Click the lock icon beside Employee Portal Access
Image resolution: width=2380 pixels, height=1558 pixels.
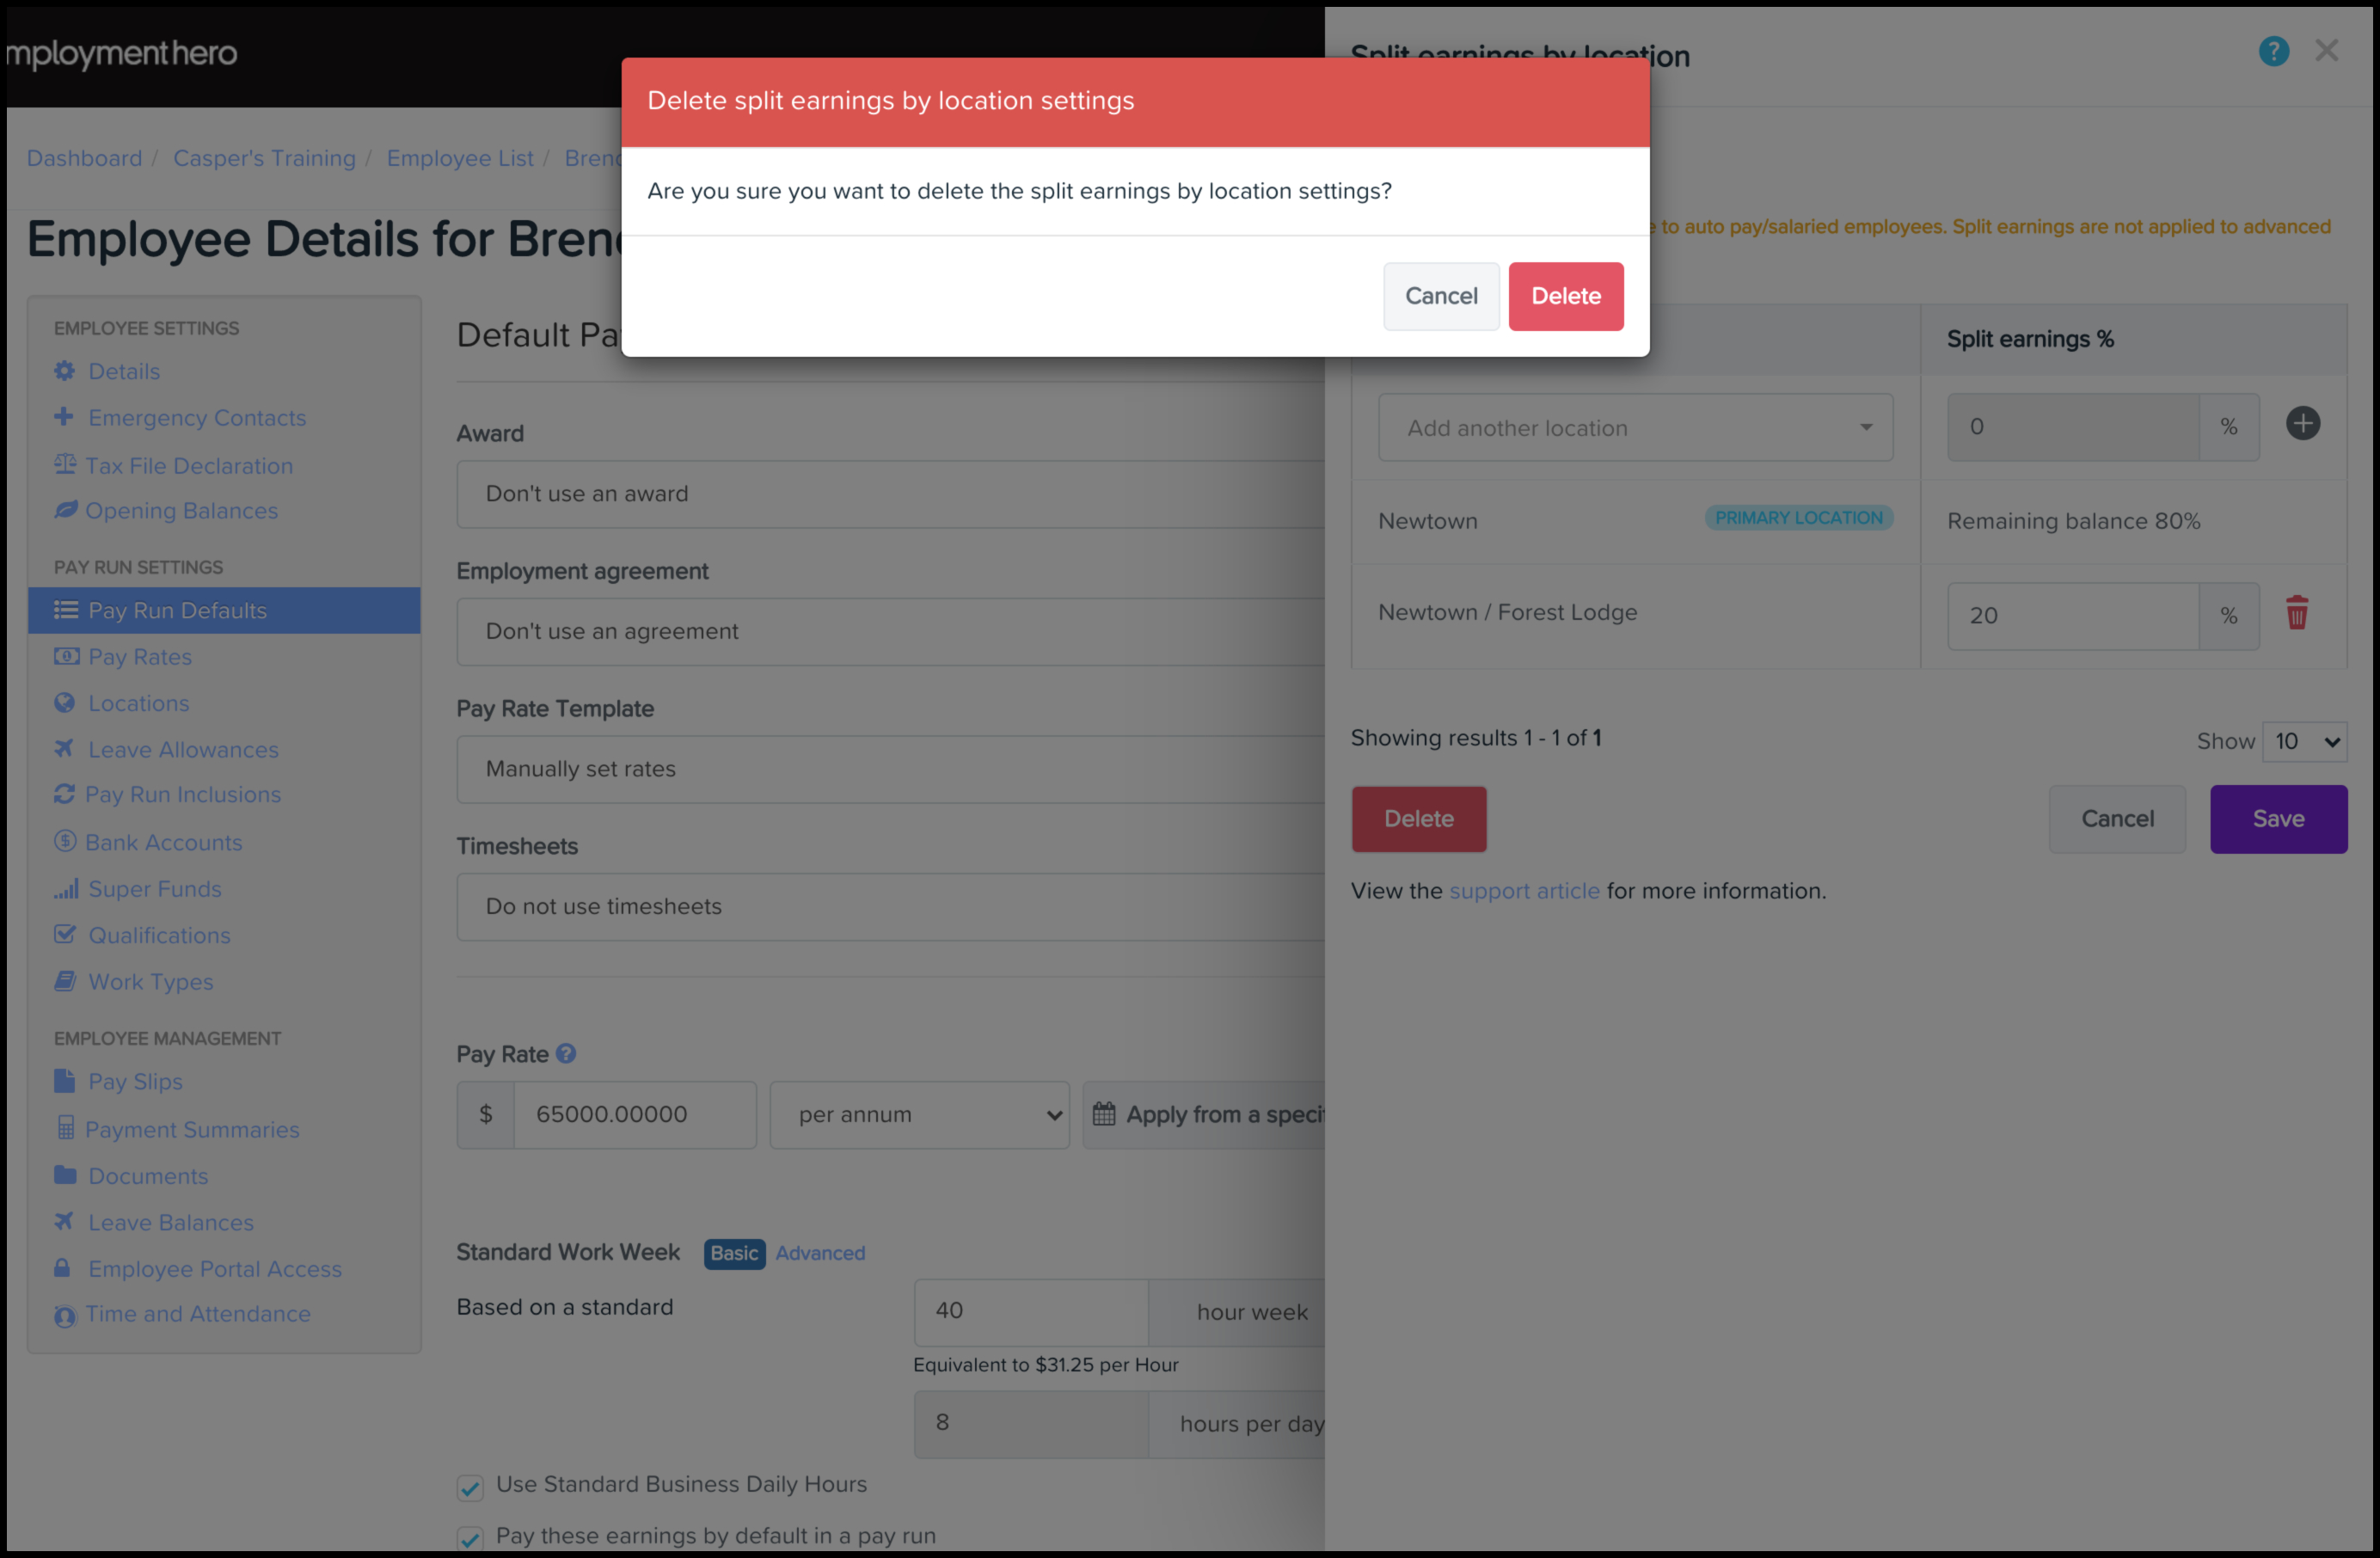pos(63,1268)
